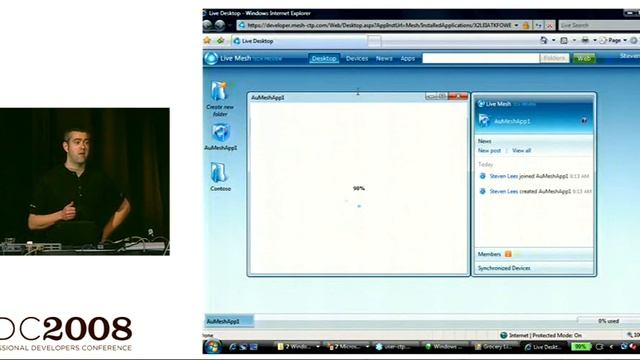
Task: Switch to the Apps tab
Action: click(407, 58)
